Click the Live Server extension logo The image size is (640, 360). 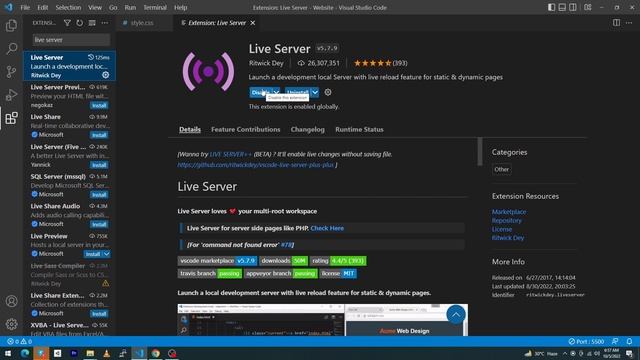point(209,72)
